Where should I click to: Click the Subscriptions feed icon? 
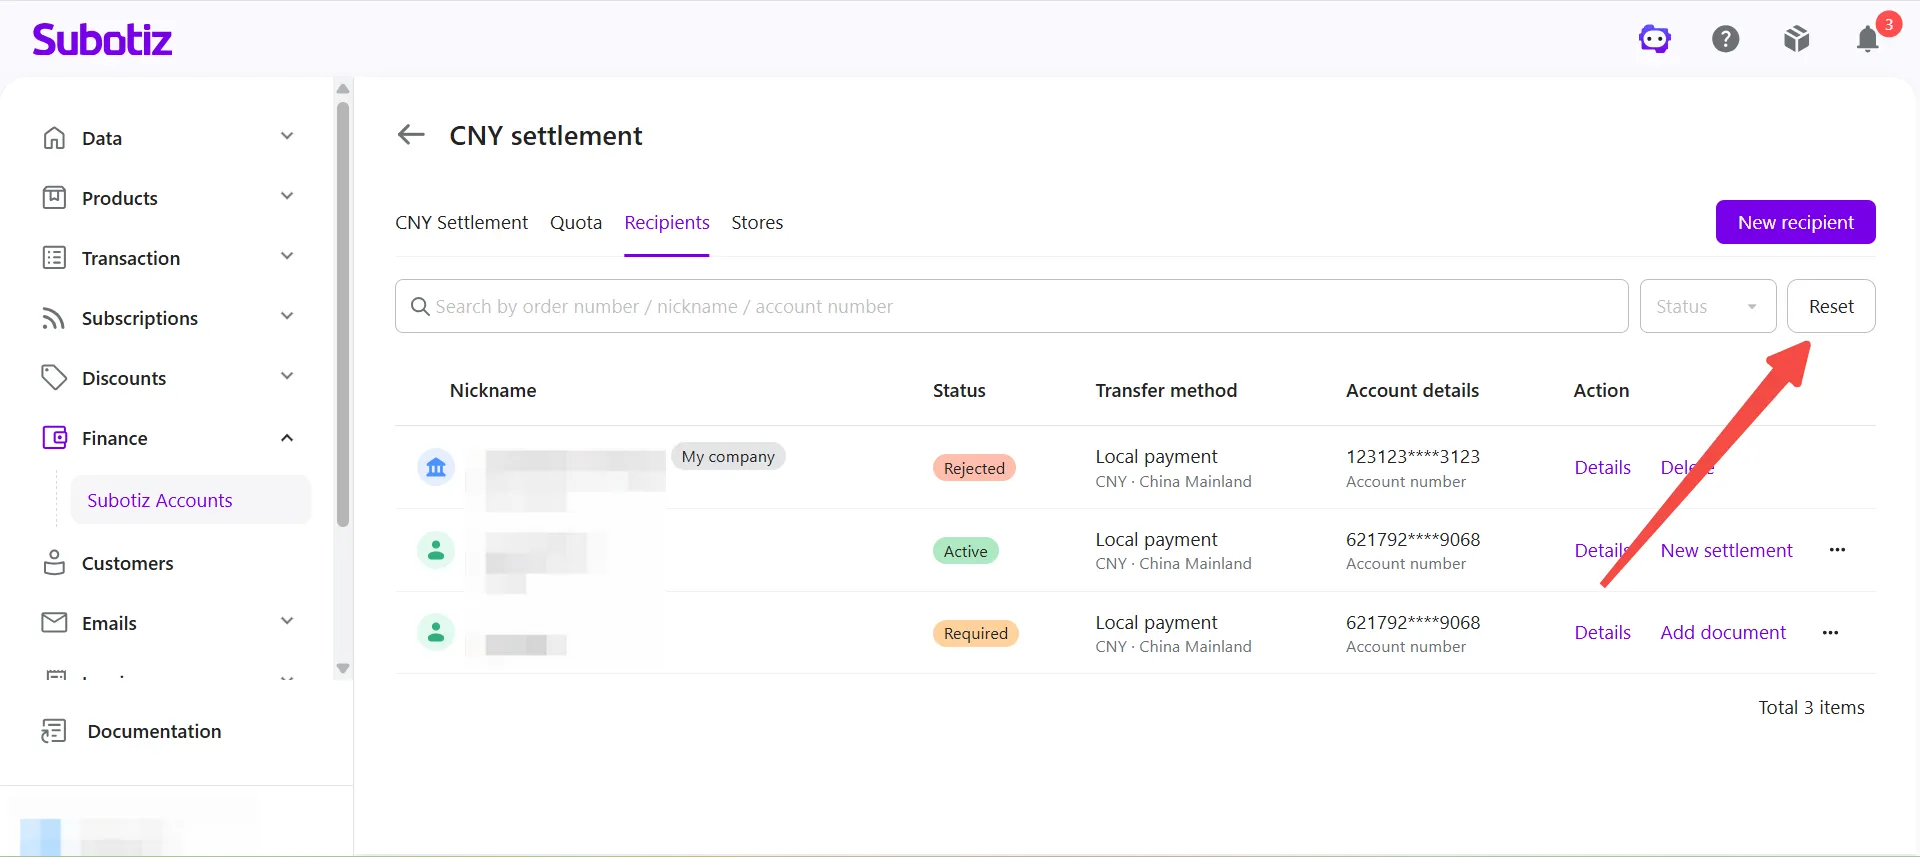pos(54,318)
